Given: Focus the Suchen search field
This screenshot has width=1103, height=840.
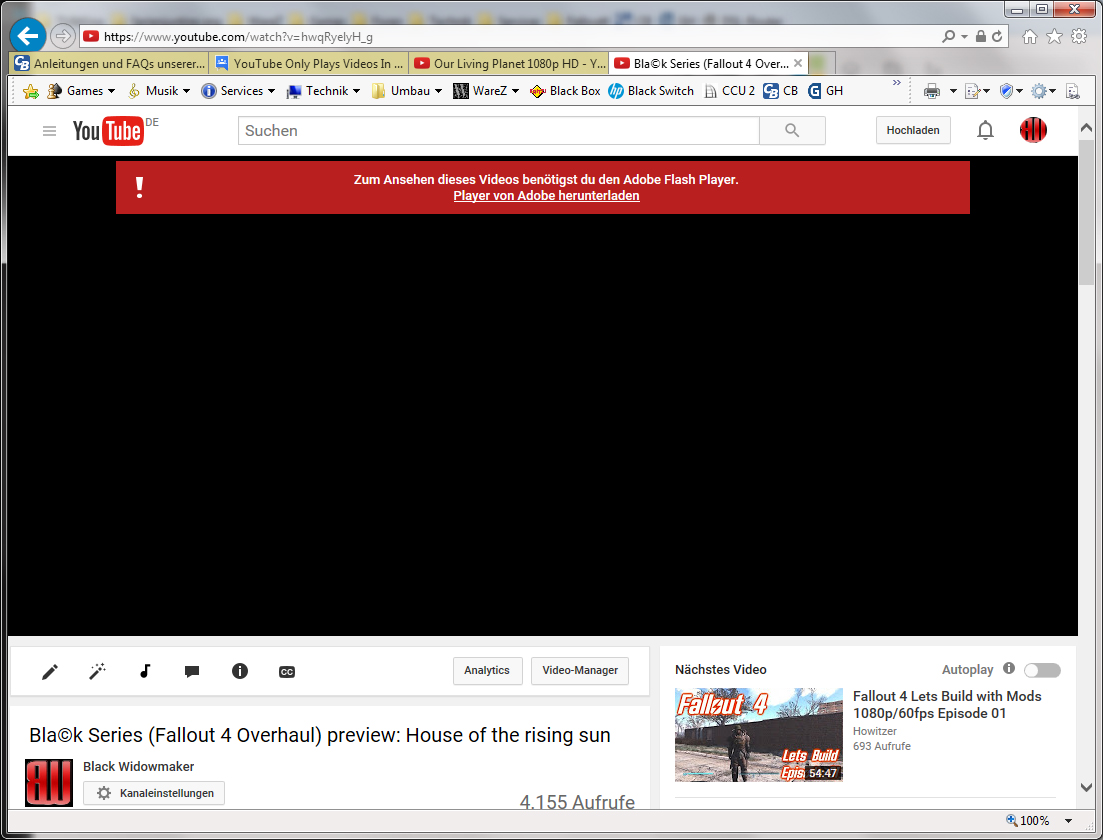Looking at the screenshot, I should point(499,131).
